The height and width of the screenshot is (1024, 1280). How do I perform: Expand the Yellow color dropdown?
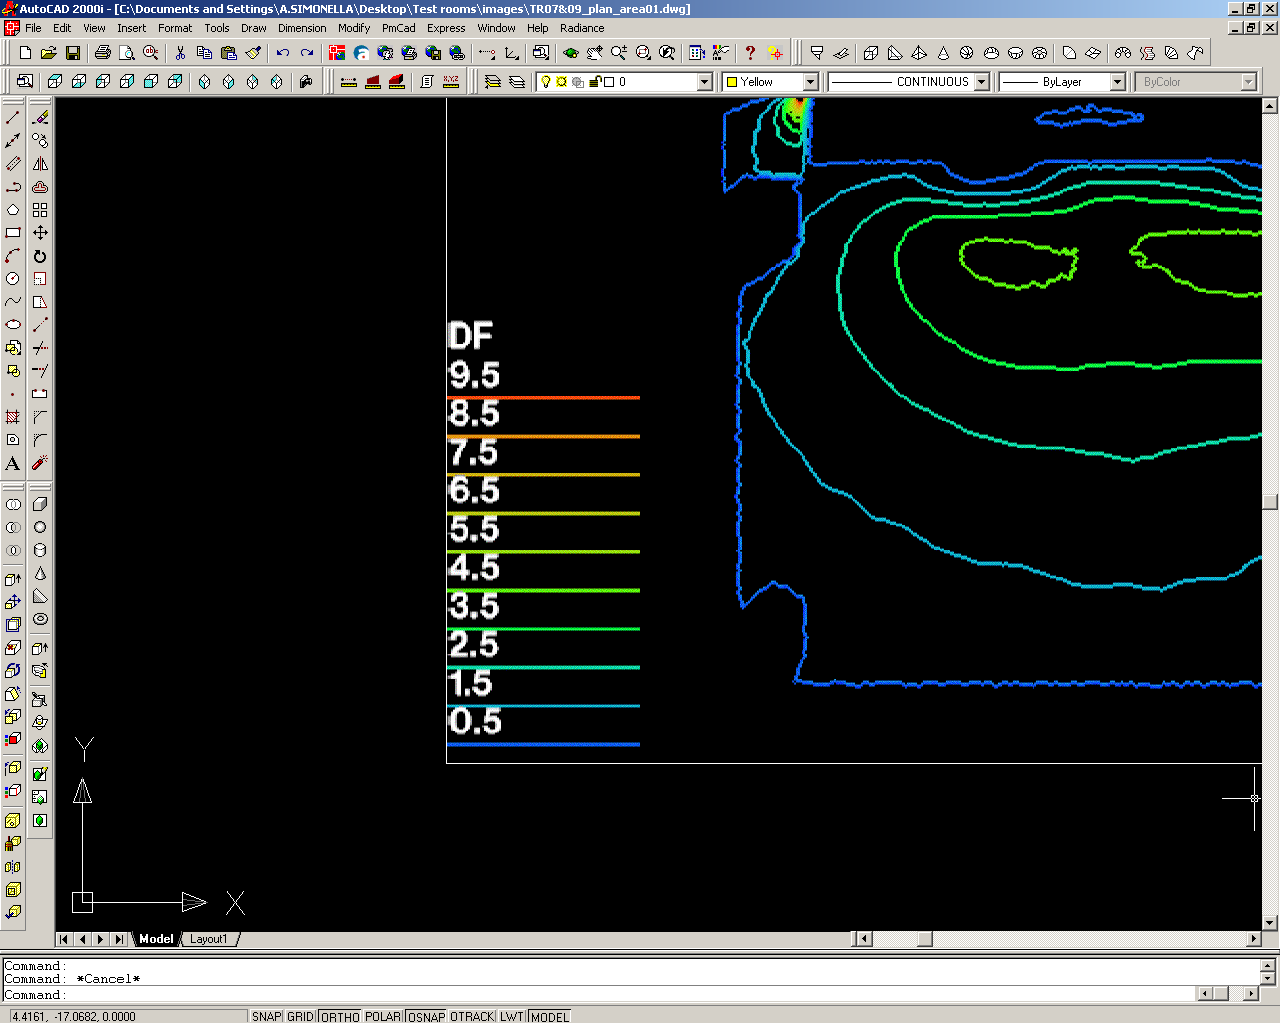pos(810,82)
